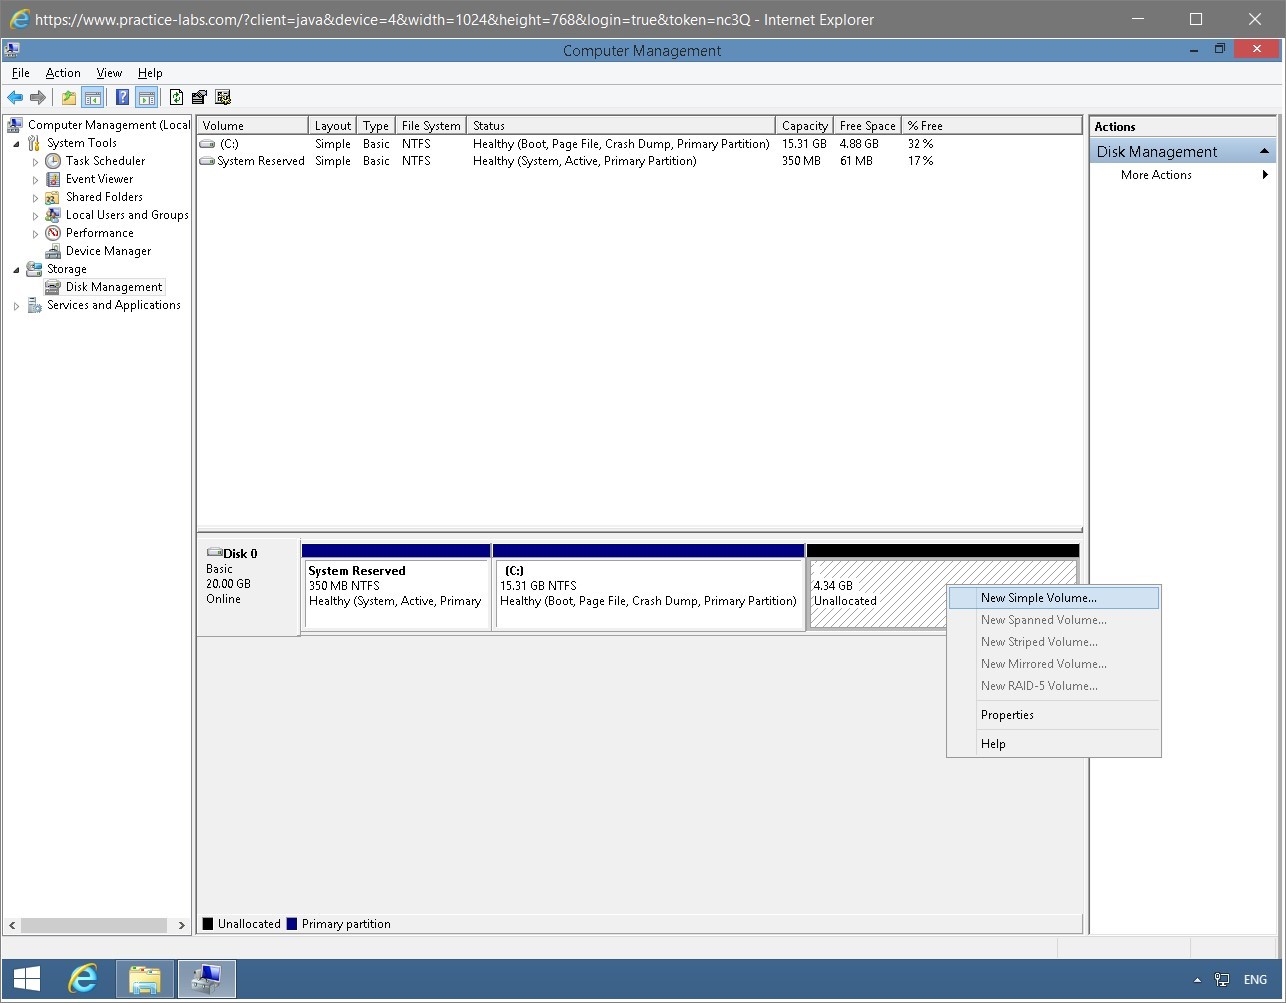Screen dimensions: 1286x1003
Task: Click the Properties icon in the toolbar
Action: (x=199, y=97)
